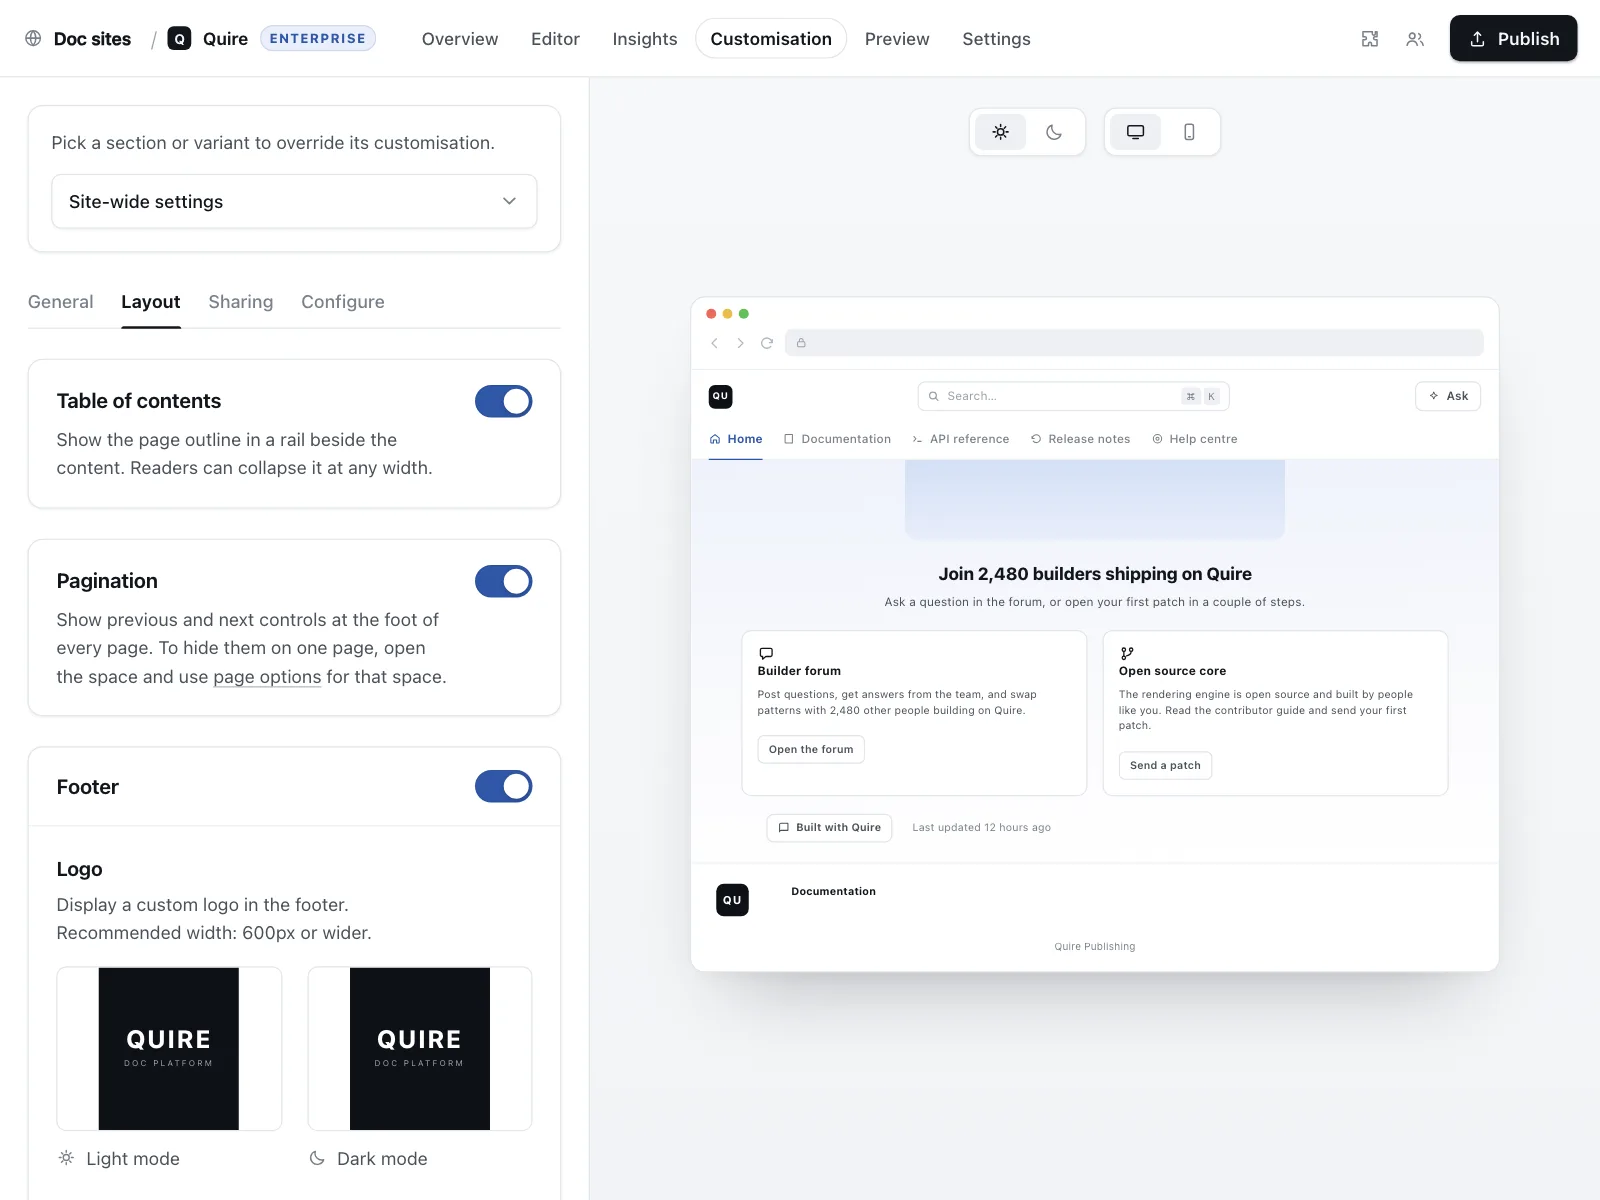Viewport: 1600px width, 1200px height.
Task: Go to the Editor section
Action: pos(555,39)
